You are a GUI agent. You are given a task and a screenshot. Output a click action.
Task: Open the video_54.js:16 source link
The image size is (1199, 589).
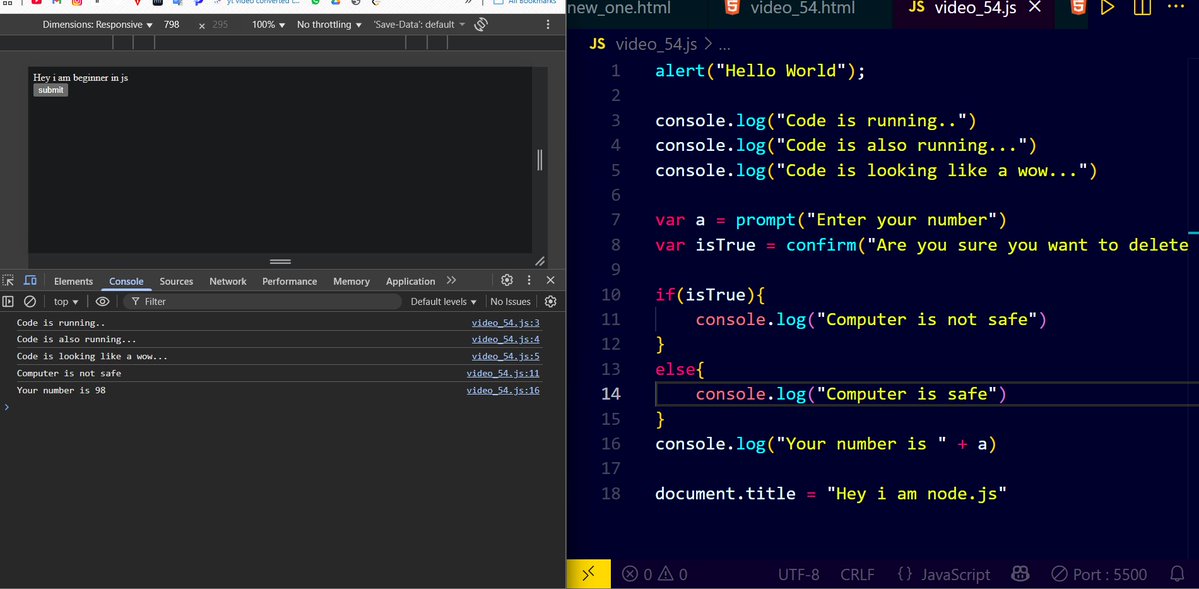503,390
